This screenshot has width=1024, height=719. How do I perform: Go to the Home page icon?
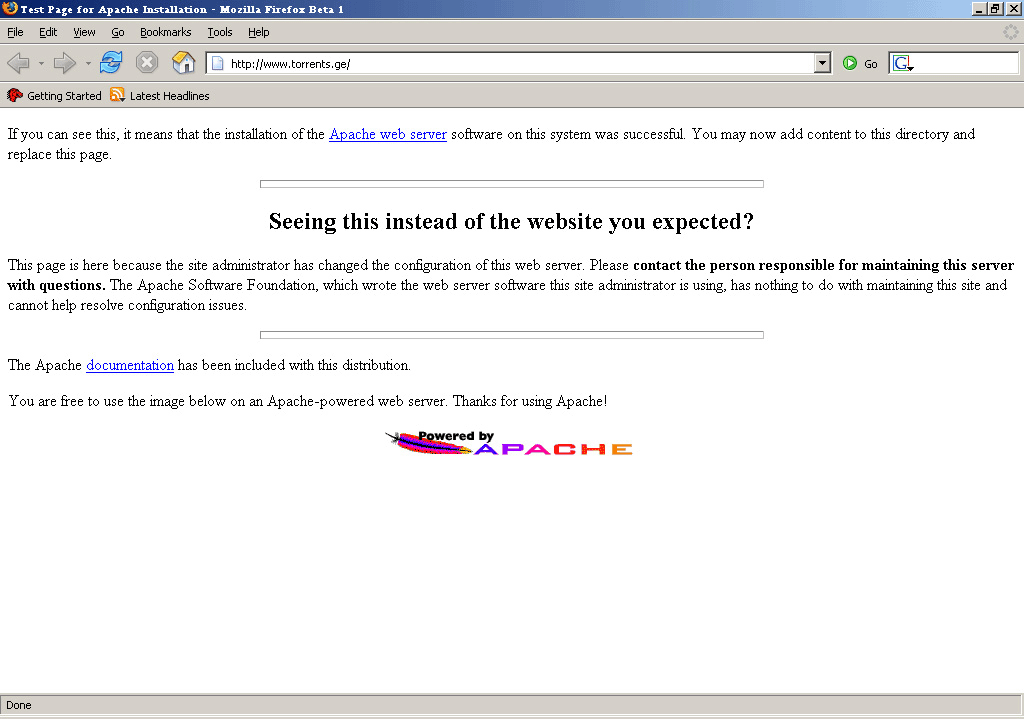(x=184, y=63)
